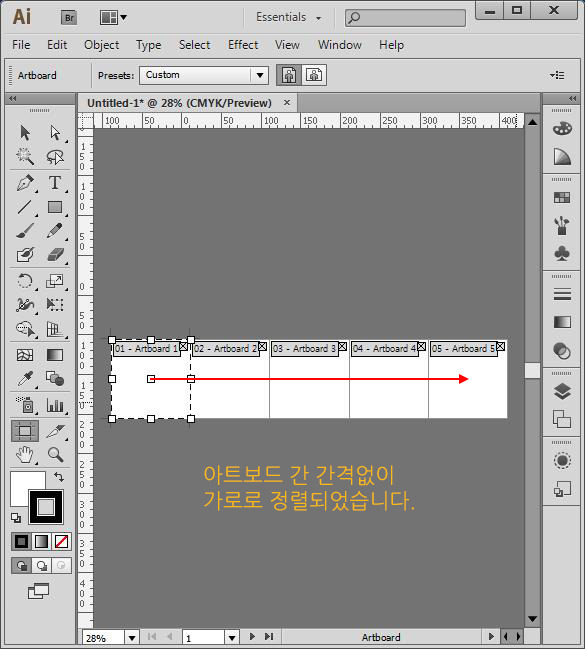Open the Effect menu
Screen dimensions: 585x649
click(243, 45)
